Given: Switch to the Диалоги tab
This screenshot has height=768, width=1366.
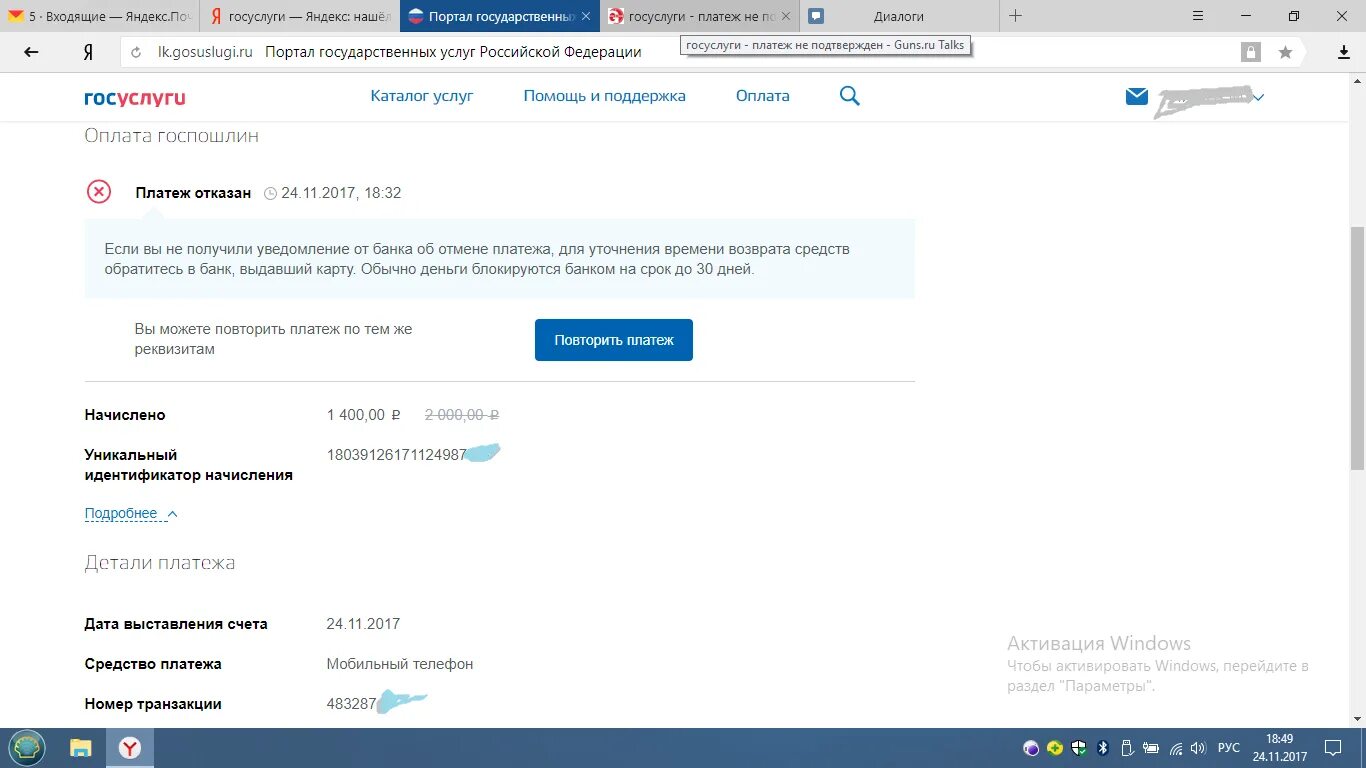Looking at the screenshot, I should click(x=899, y=16).
